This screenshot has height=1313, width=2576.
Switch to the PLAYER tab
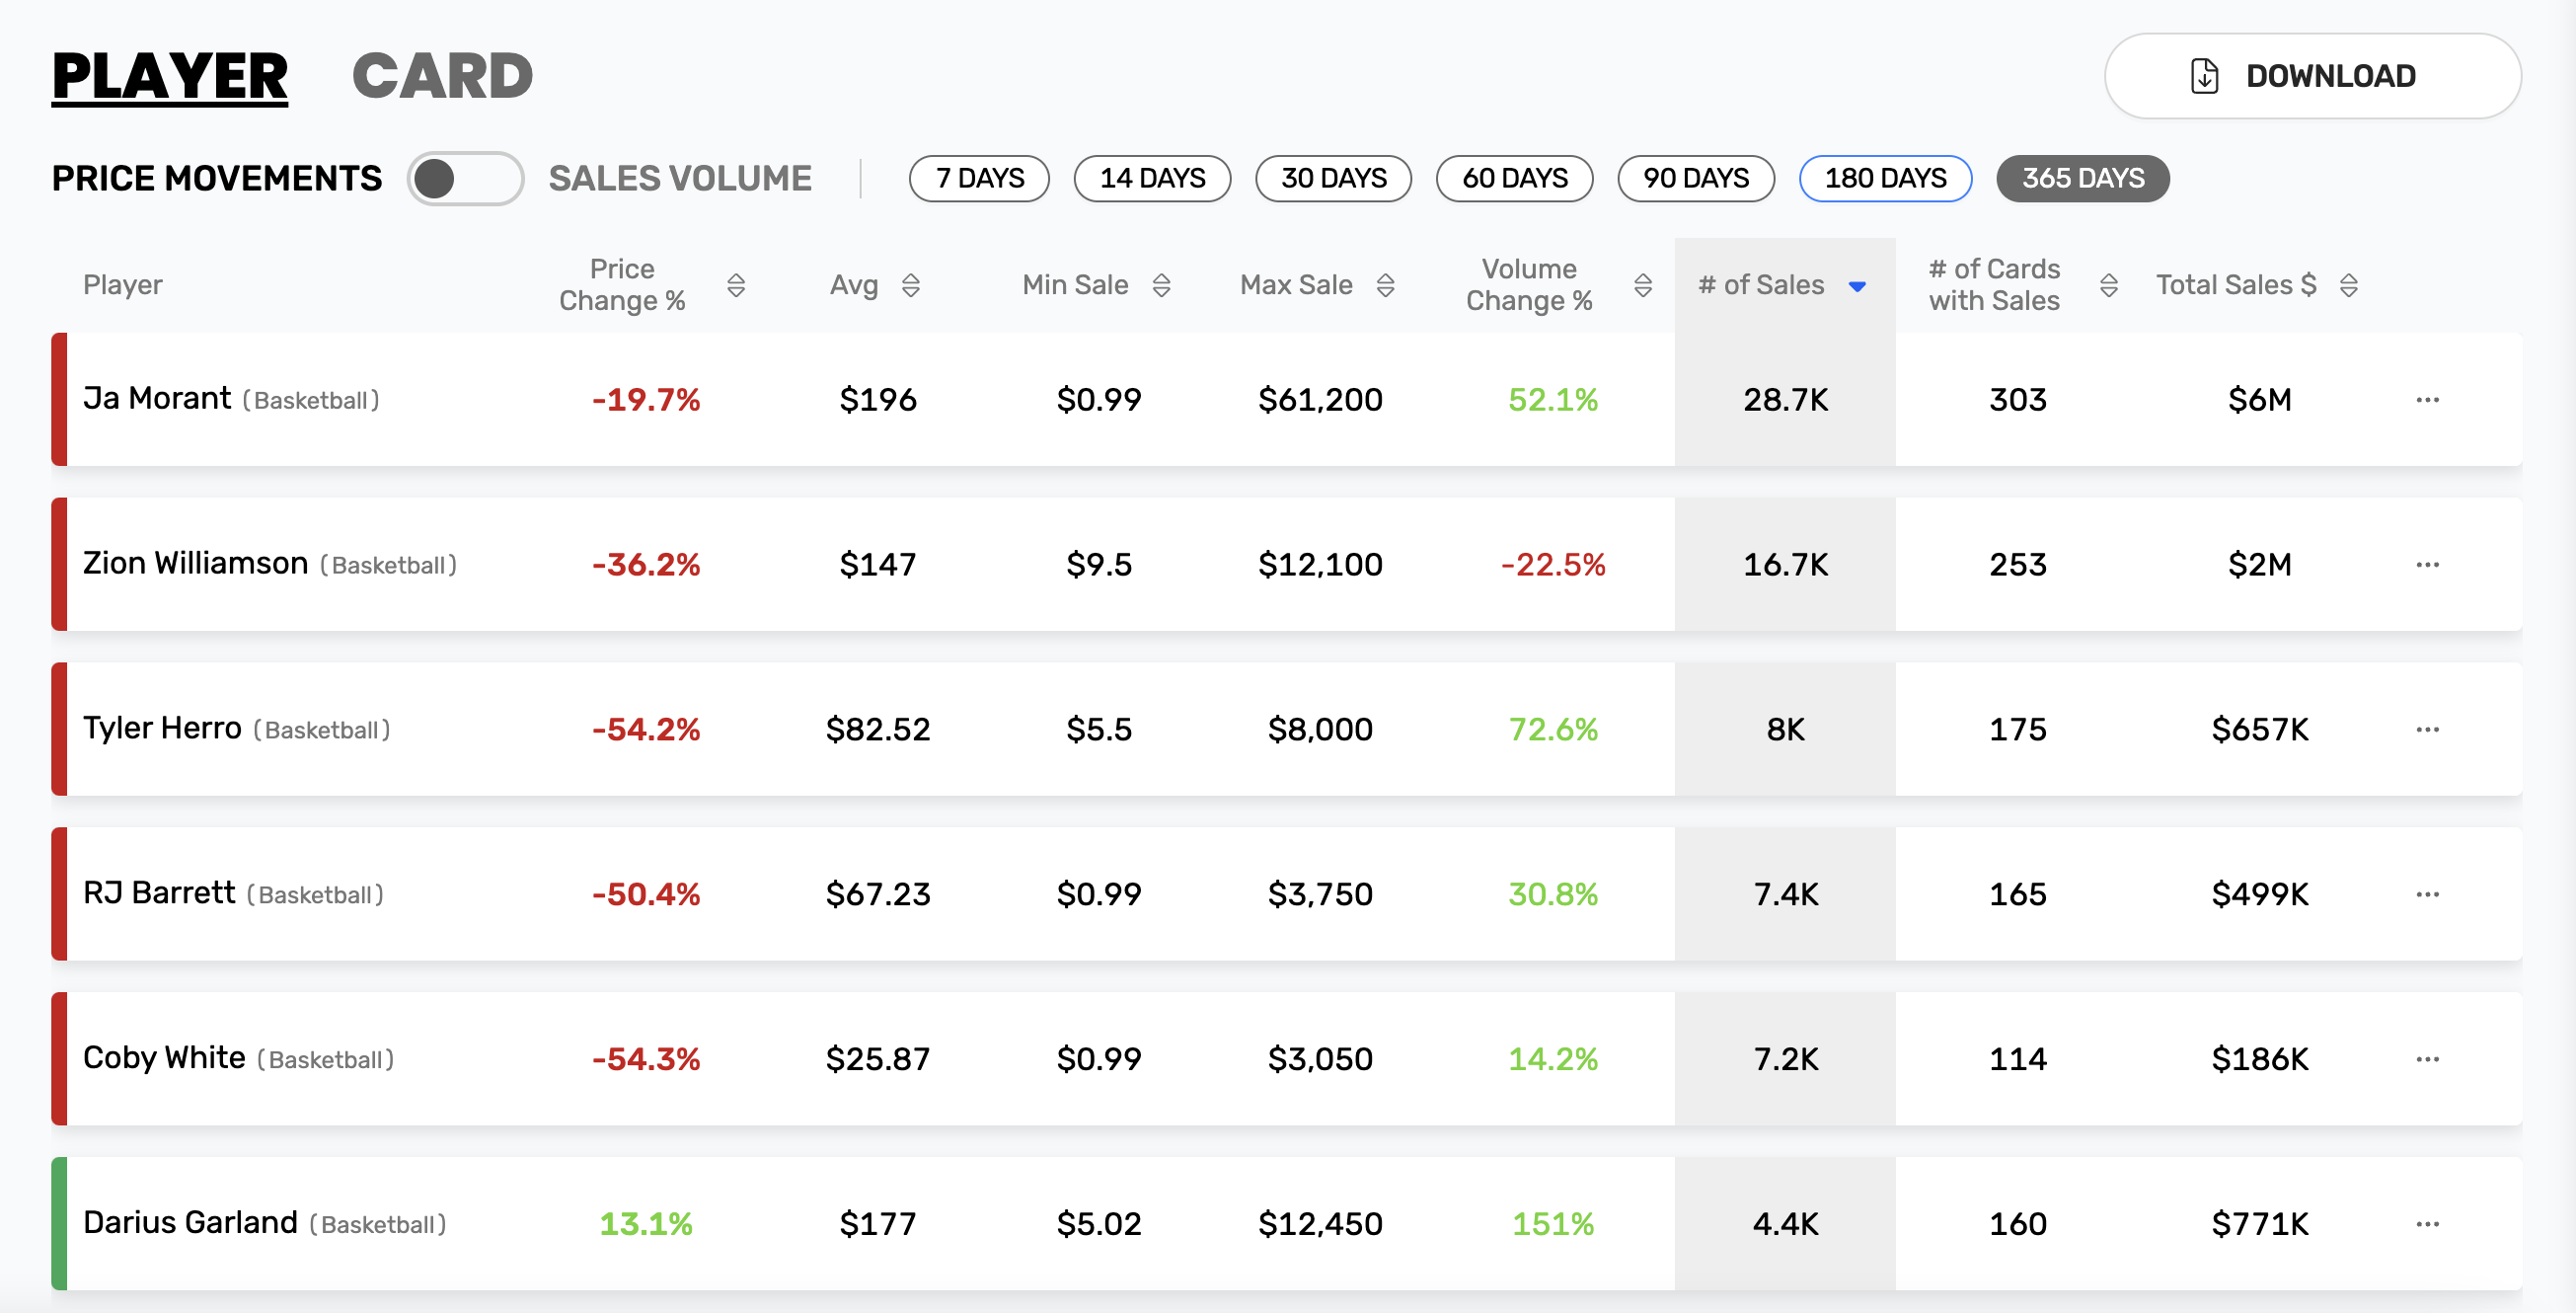tap(170, 77)
